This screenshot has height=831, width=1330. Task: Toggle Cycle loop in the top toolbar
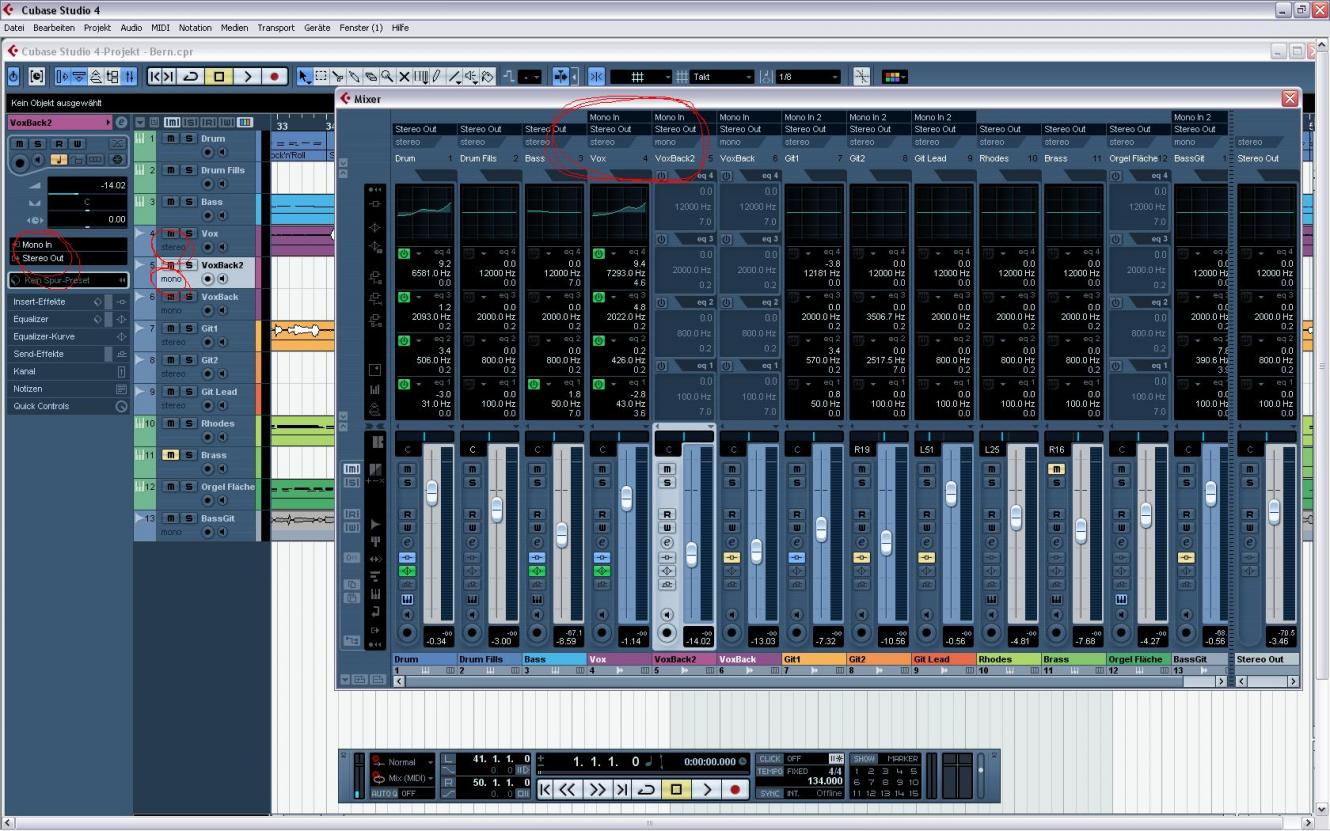click(x=190, y=77)
